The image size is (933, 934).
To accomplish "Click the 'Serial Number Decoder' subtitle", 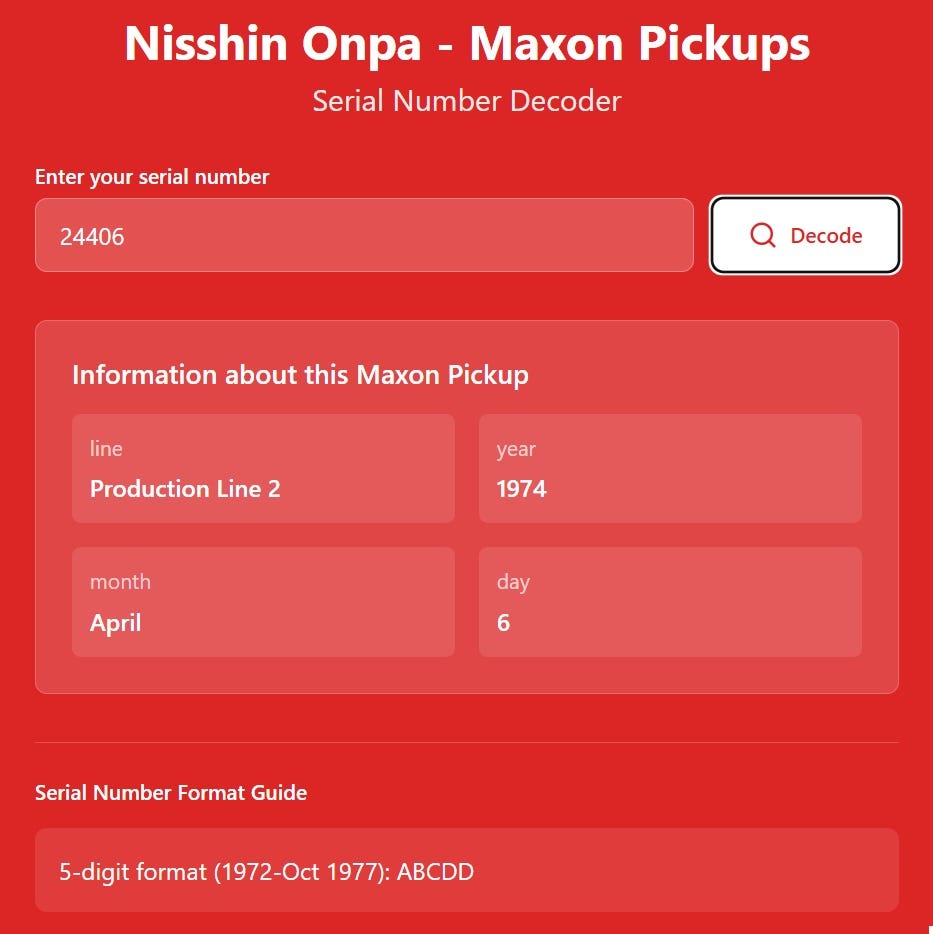I will [467, 101].
